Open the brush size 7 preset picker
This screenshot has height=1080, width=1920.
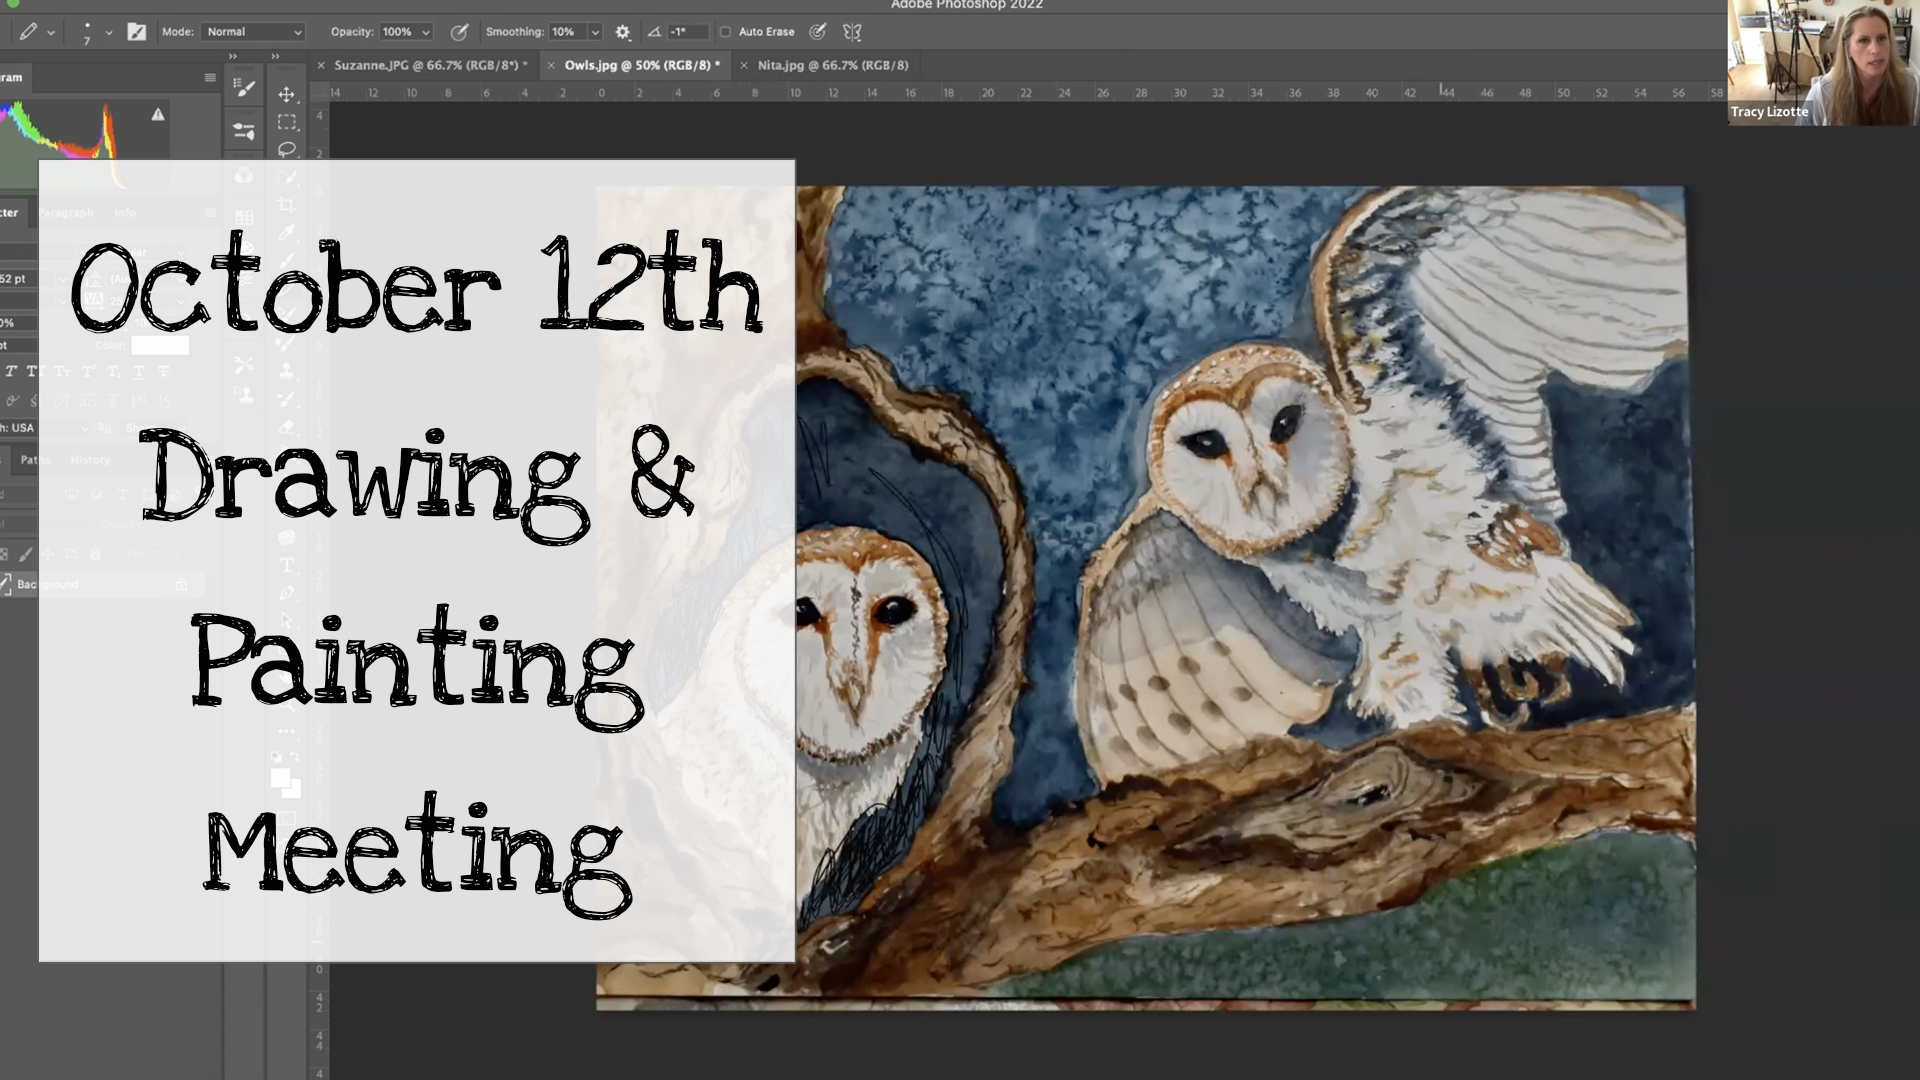(87, 32)
